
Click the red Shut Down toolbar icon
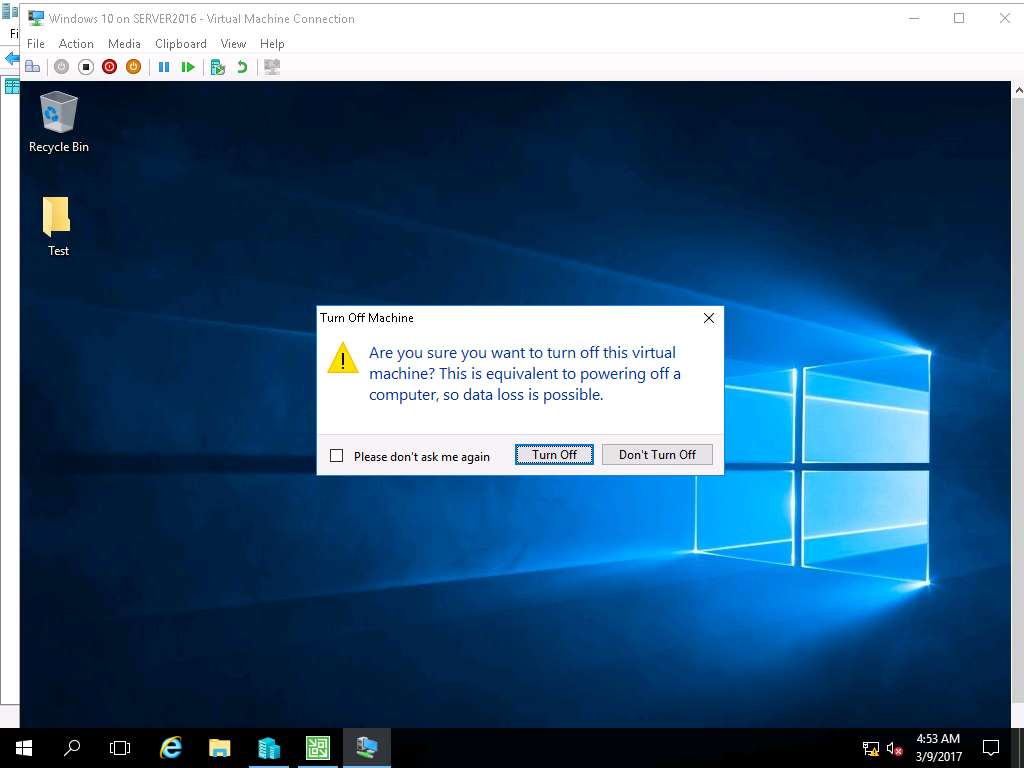(109, 67)
